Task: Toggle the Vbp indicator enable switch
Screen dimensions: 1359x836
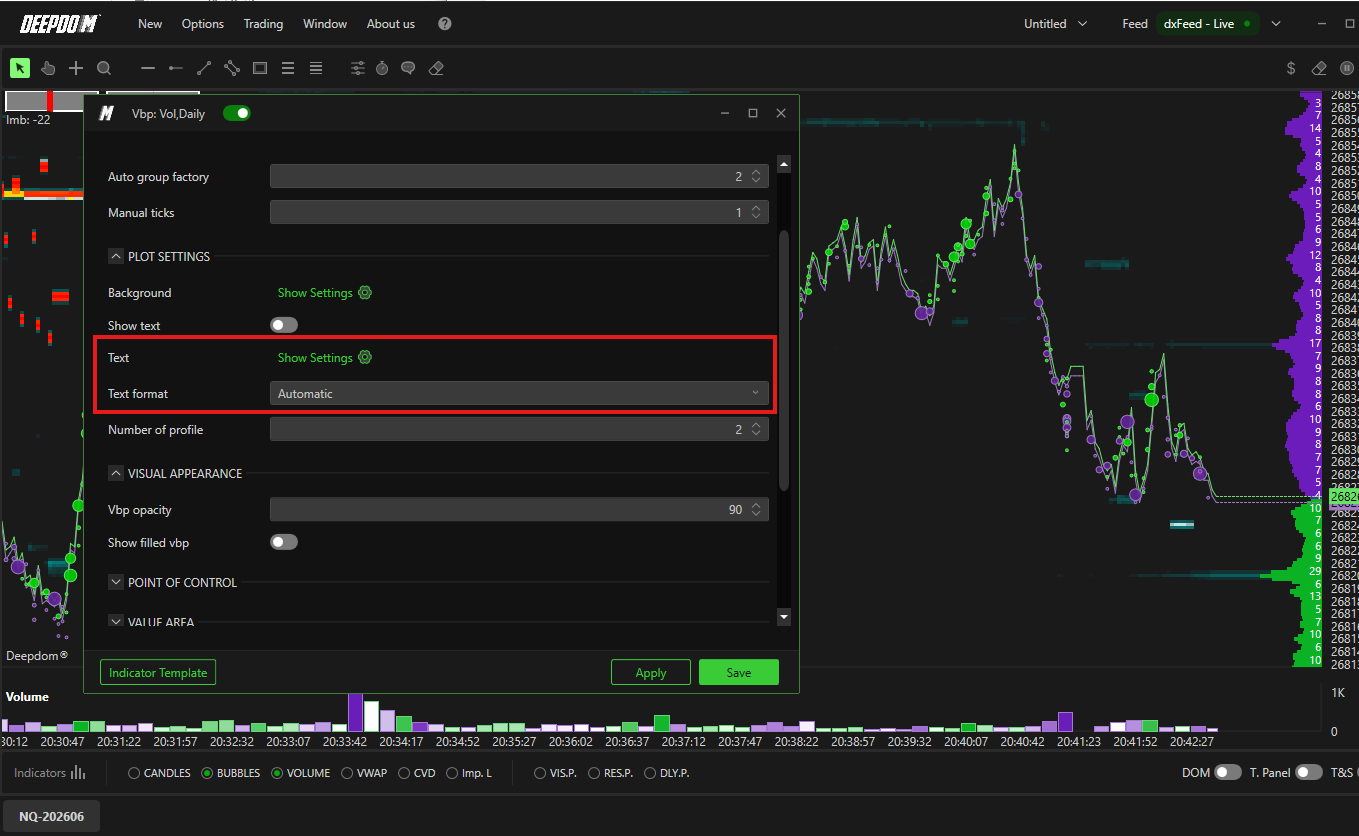Action: click(x=237, y=113)
